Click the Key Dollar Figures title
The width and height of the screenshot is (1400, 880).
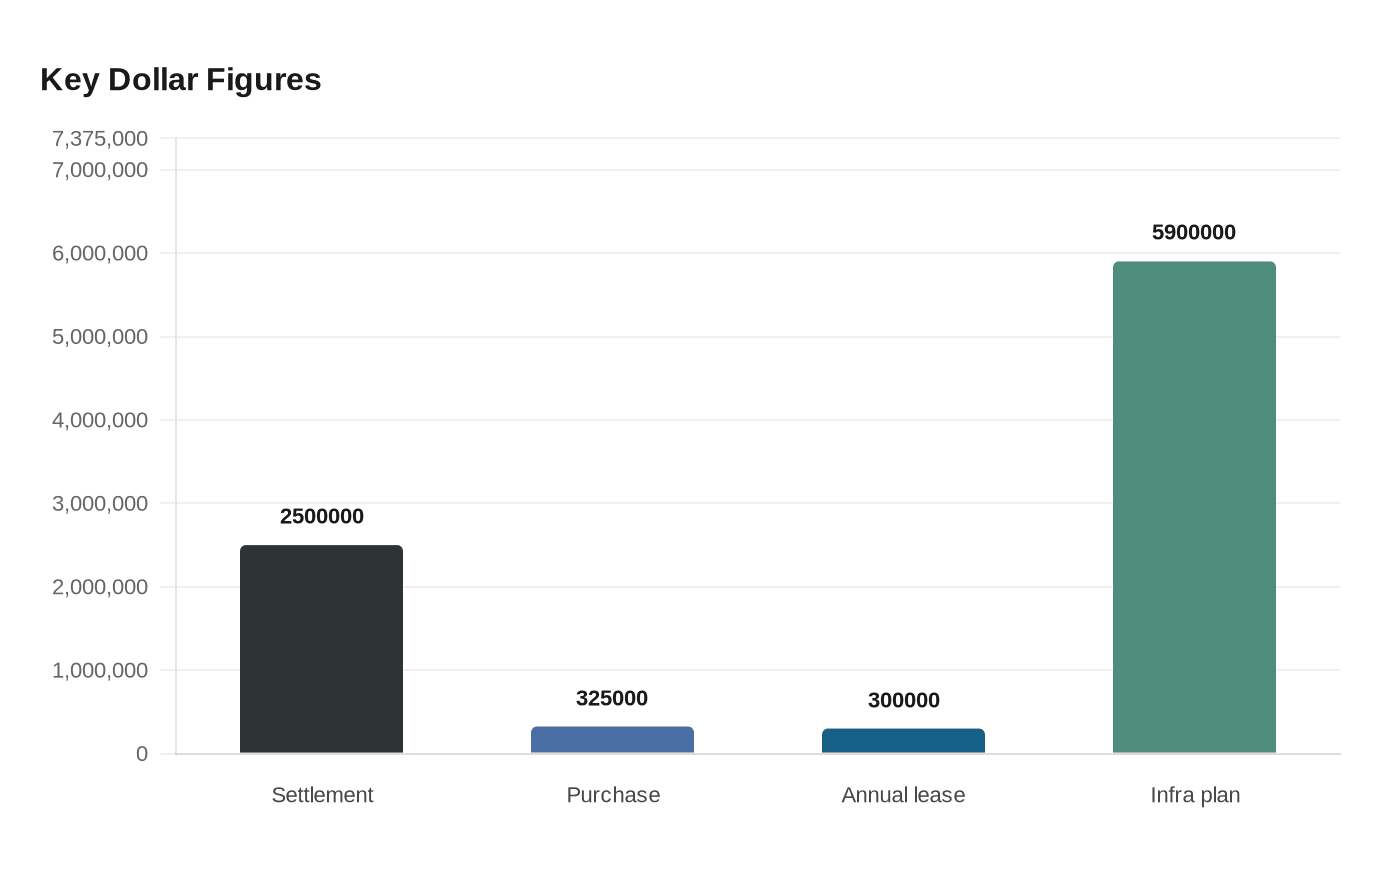point(181,79)
